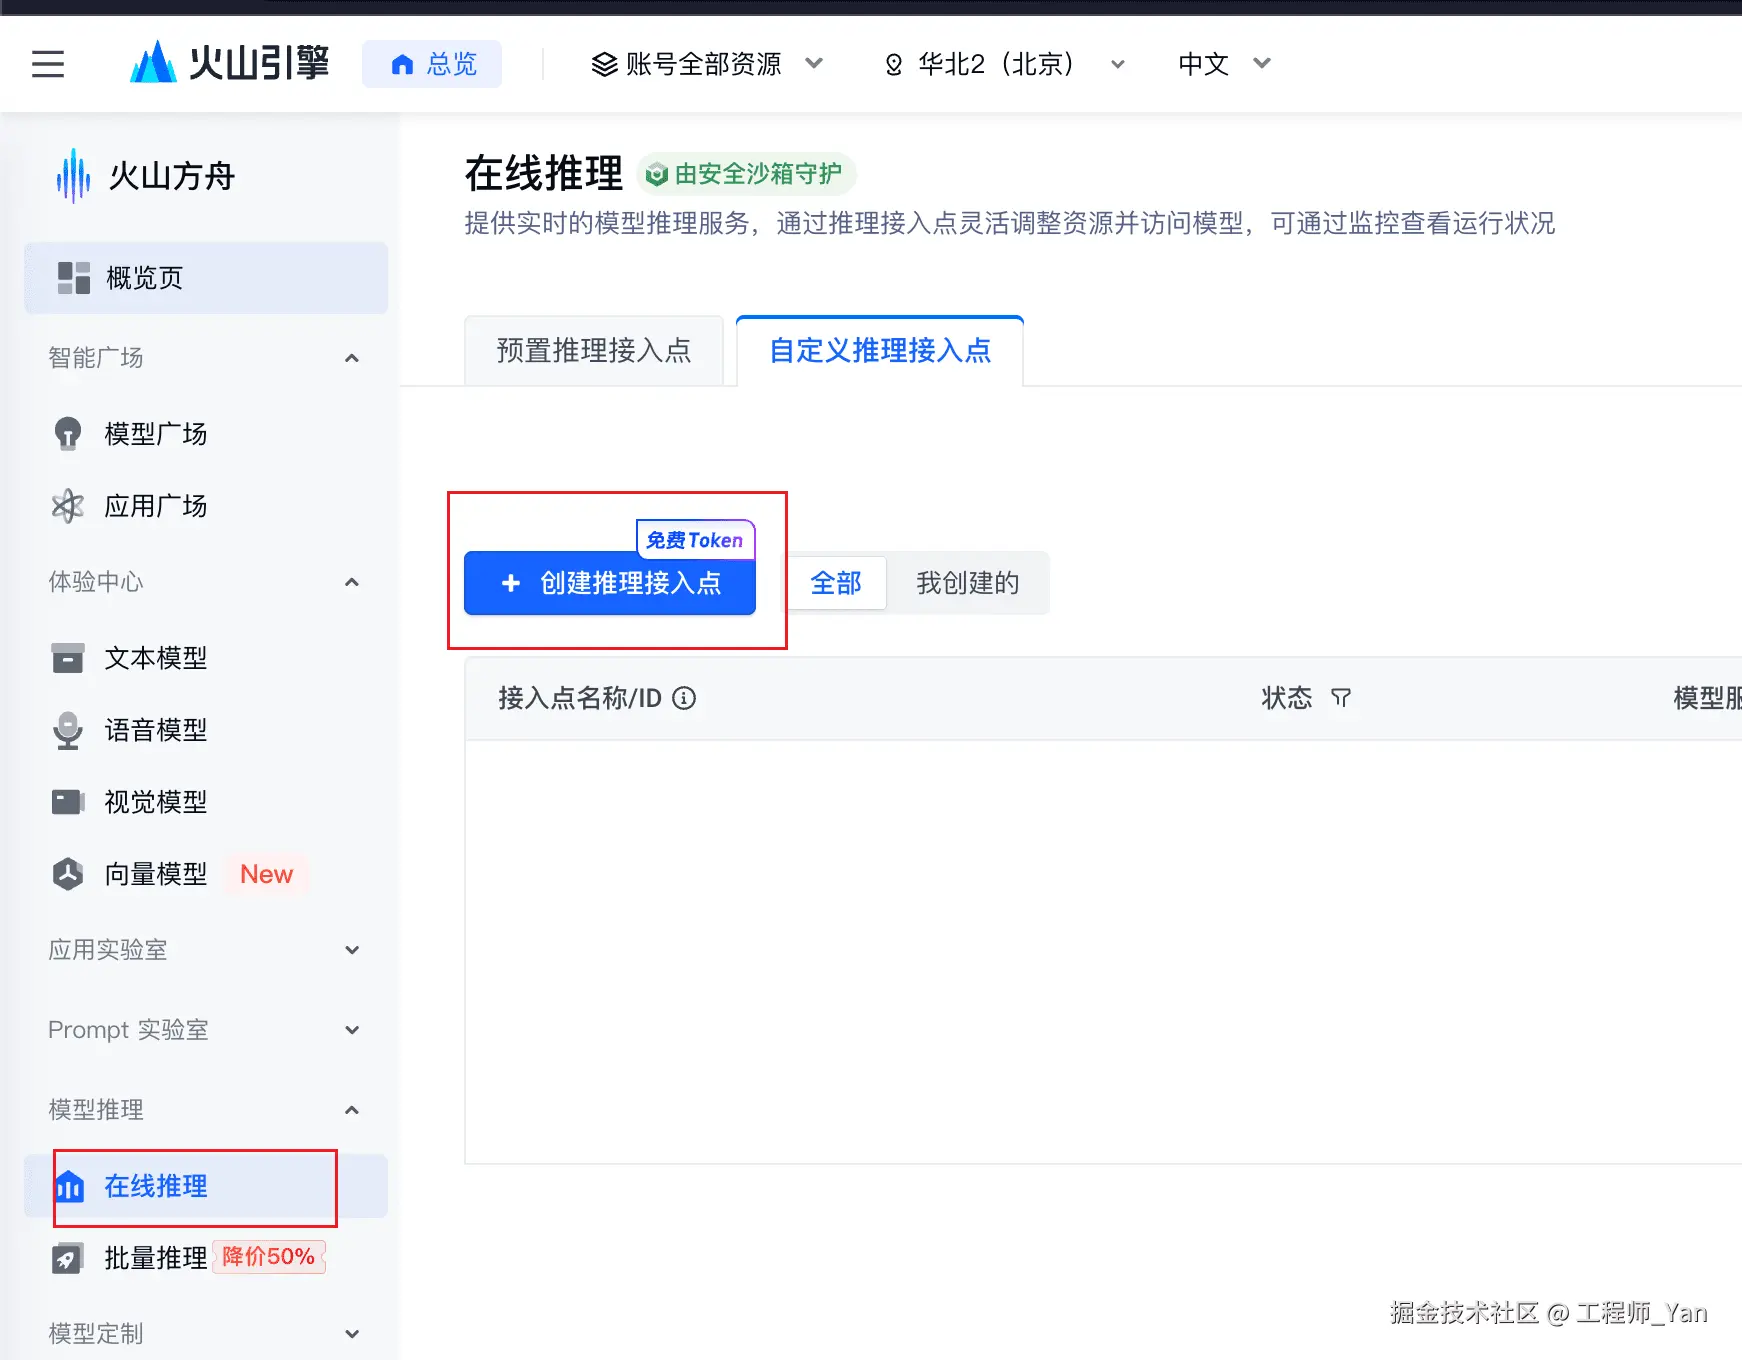Collapse the 模型推理 section

[x=352, y=1110]
